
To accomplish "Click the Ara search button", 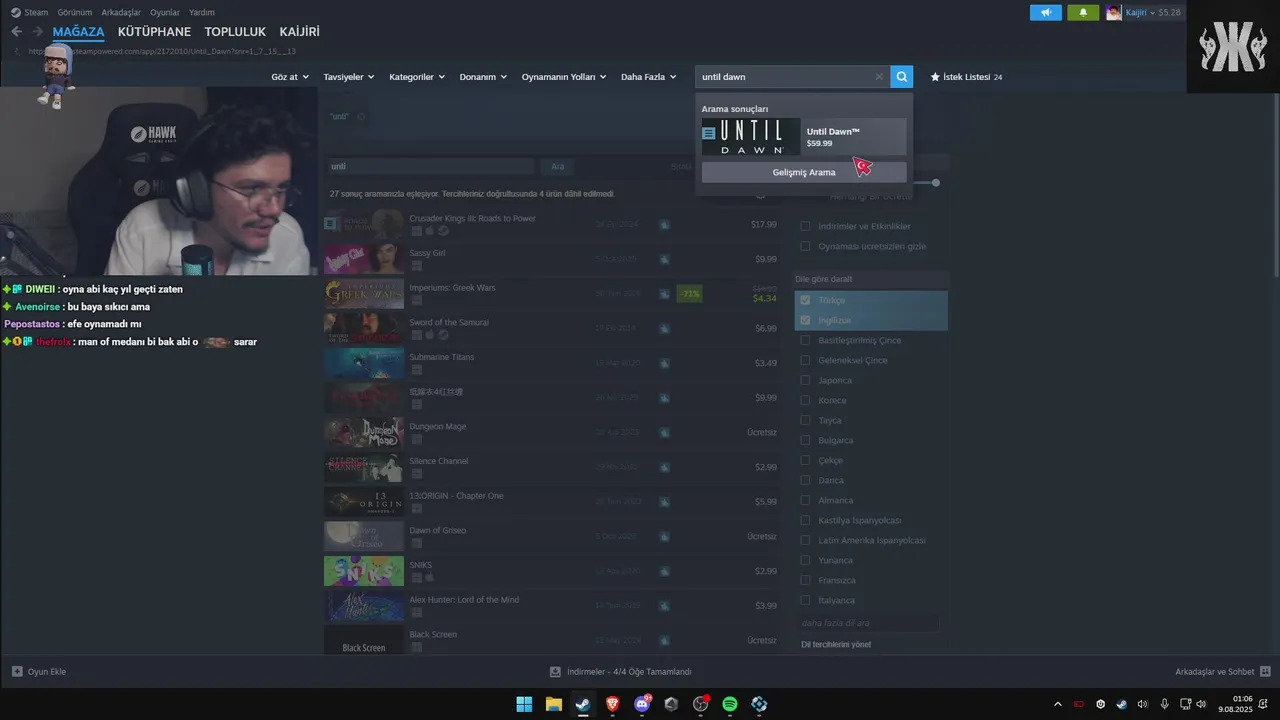I will point(558,166).
